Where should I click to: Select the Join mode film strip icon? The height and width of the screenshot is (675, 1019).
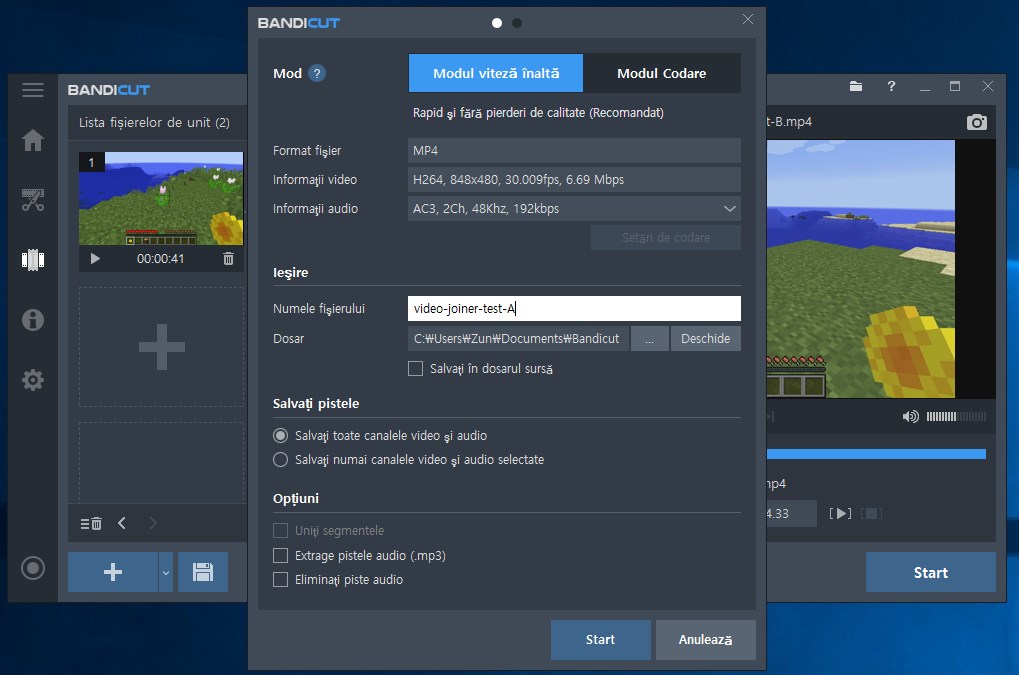click(32, 260)
